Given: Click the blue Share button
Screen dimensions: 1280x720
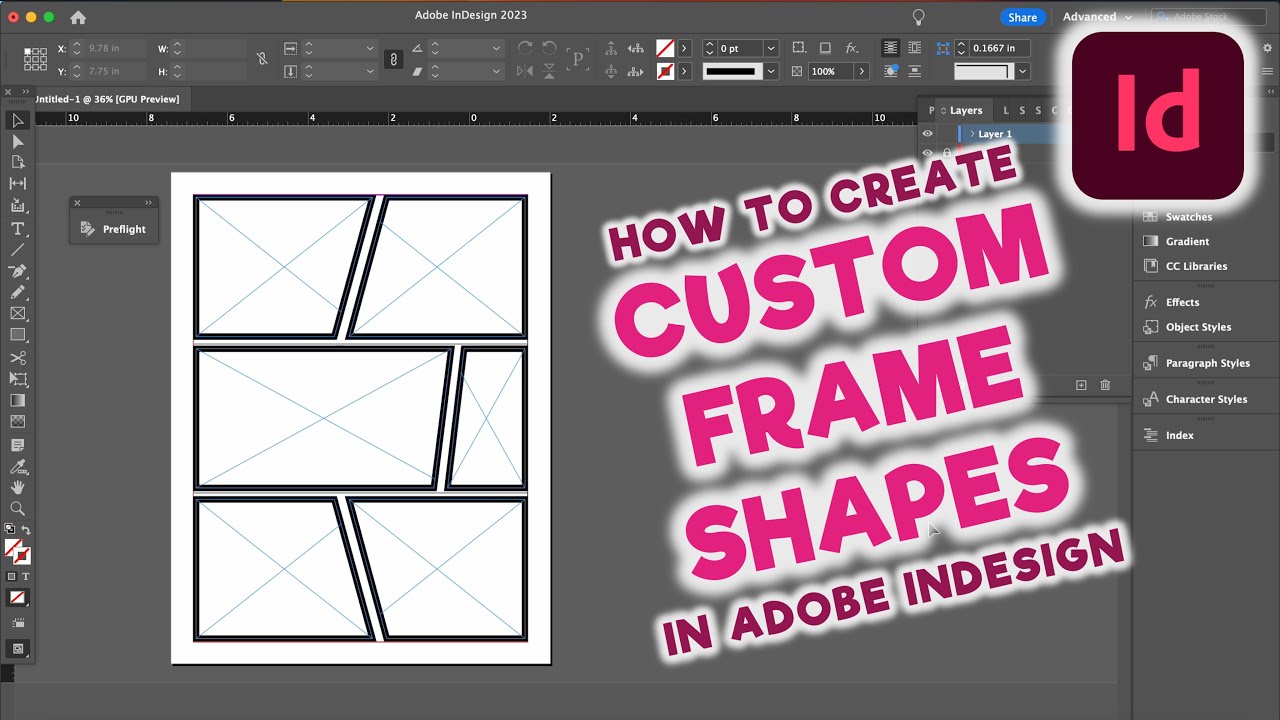Looking at the screenshot, I should pyautogui.click(x=1022, y=17).
